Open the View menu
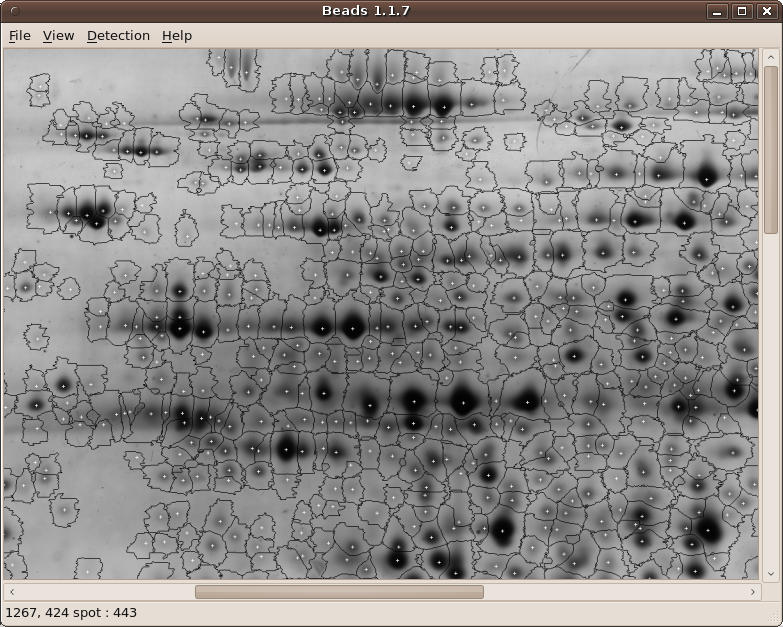 tap(58, 36)
